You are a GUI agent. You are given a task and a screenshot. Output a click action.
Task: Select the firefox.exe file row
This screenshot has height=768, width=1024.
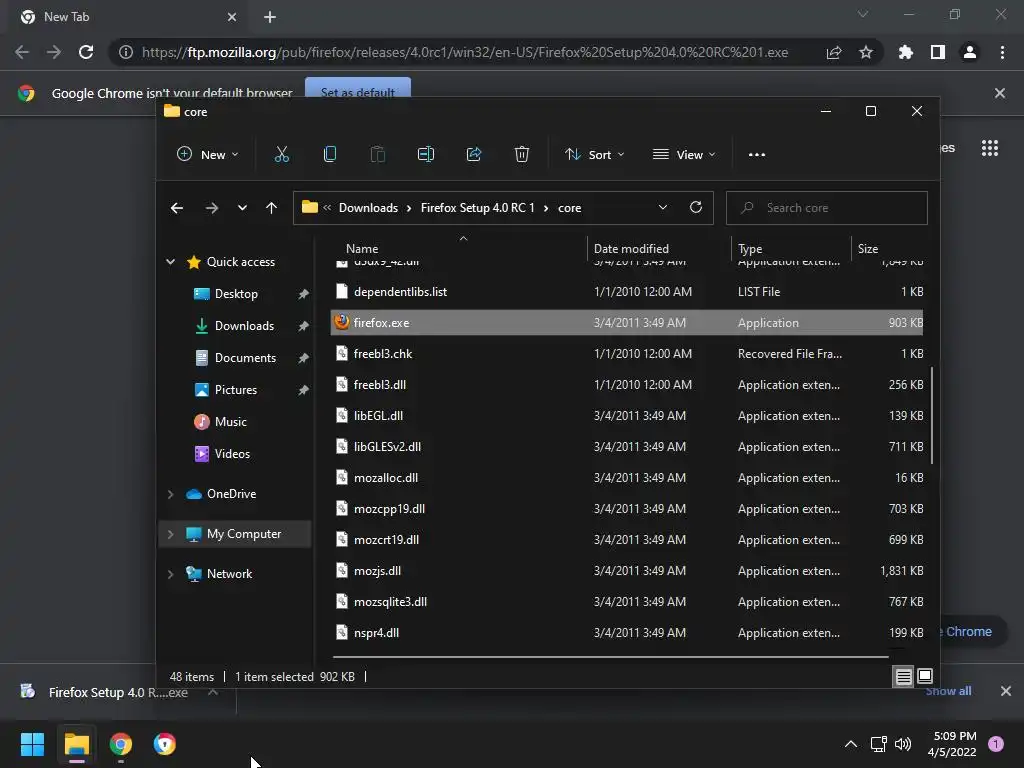(x=627, y=323)
